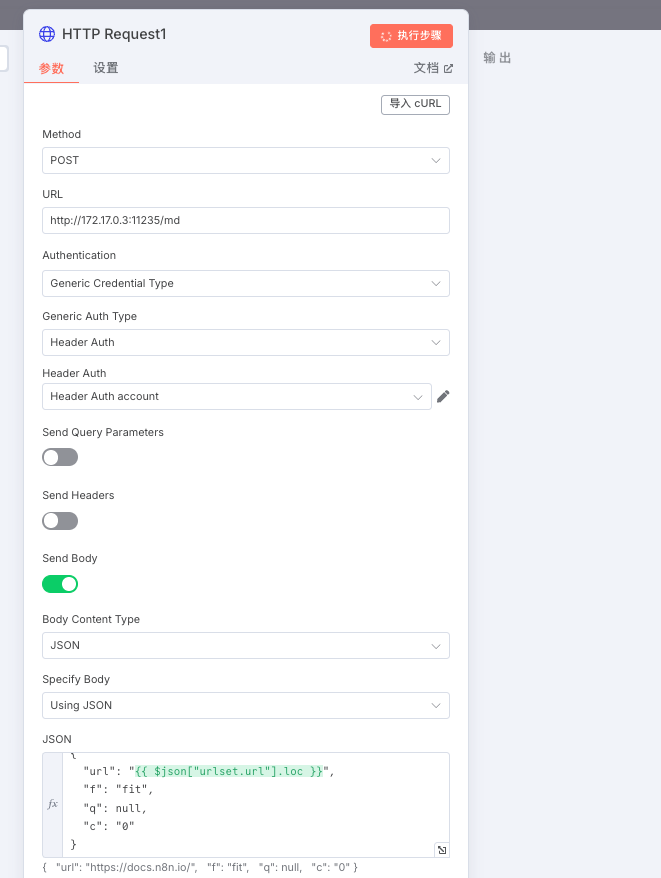The width and height of the screenshot is (661, 878).
Task: Click the 执行步骤 execute button
Action: click(x=411, y=36)
